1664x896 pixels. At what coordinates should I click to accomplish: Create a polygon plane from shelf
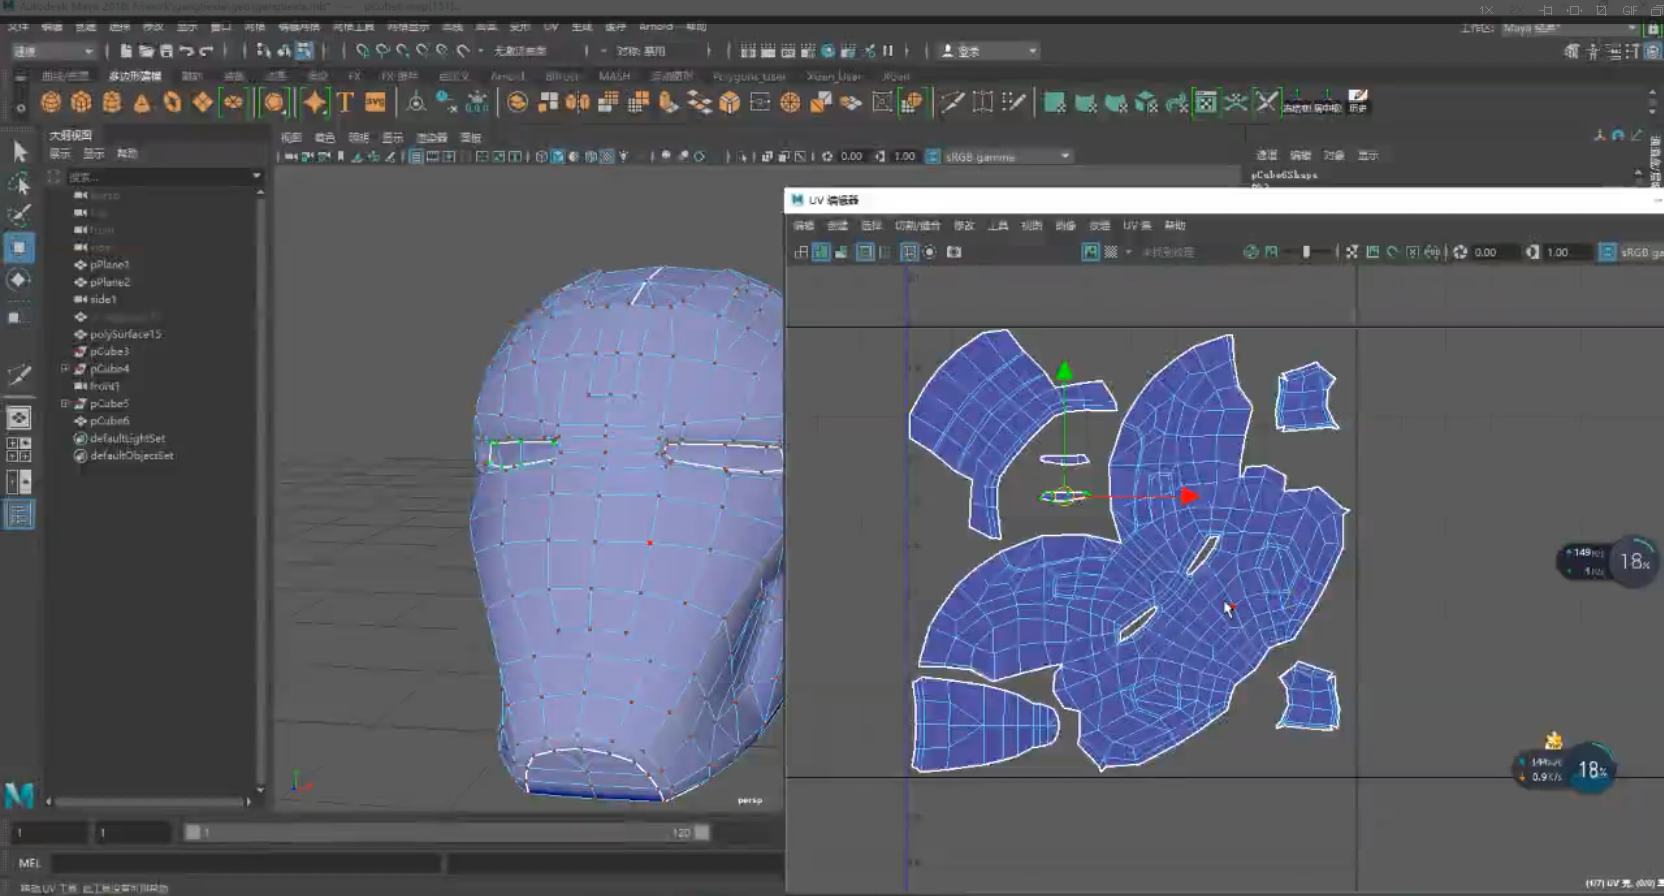tap(203, 102)
